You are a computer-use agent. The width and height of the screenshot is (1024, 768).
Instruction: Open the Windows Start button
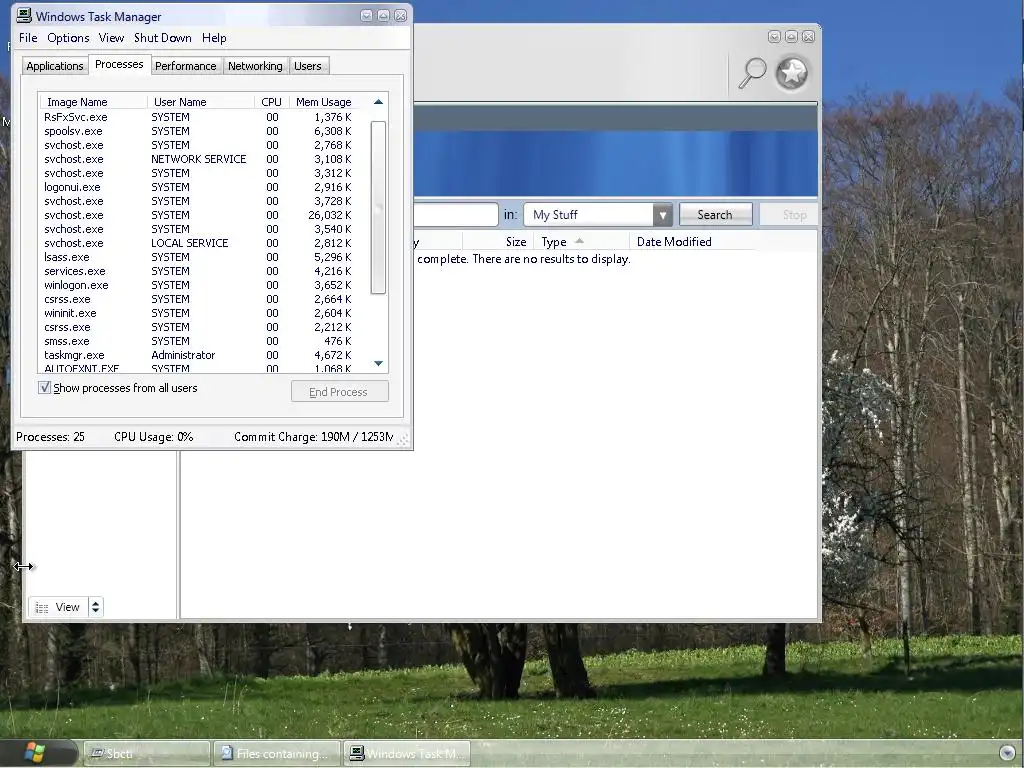[x=35, y=753]
